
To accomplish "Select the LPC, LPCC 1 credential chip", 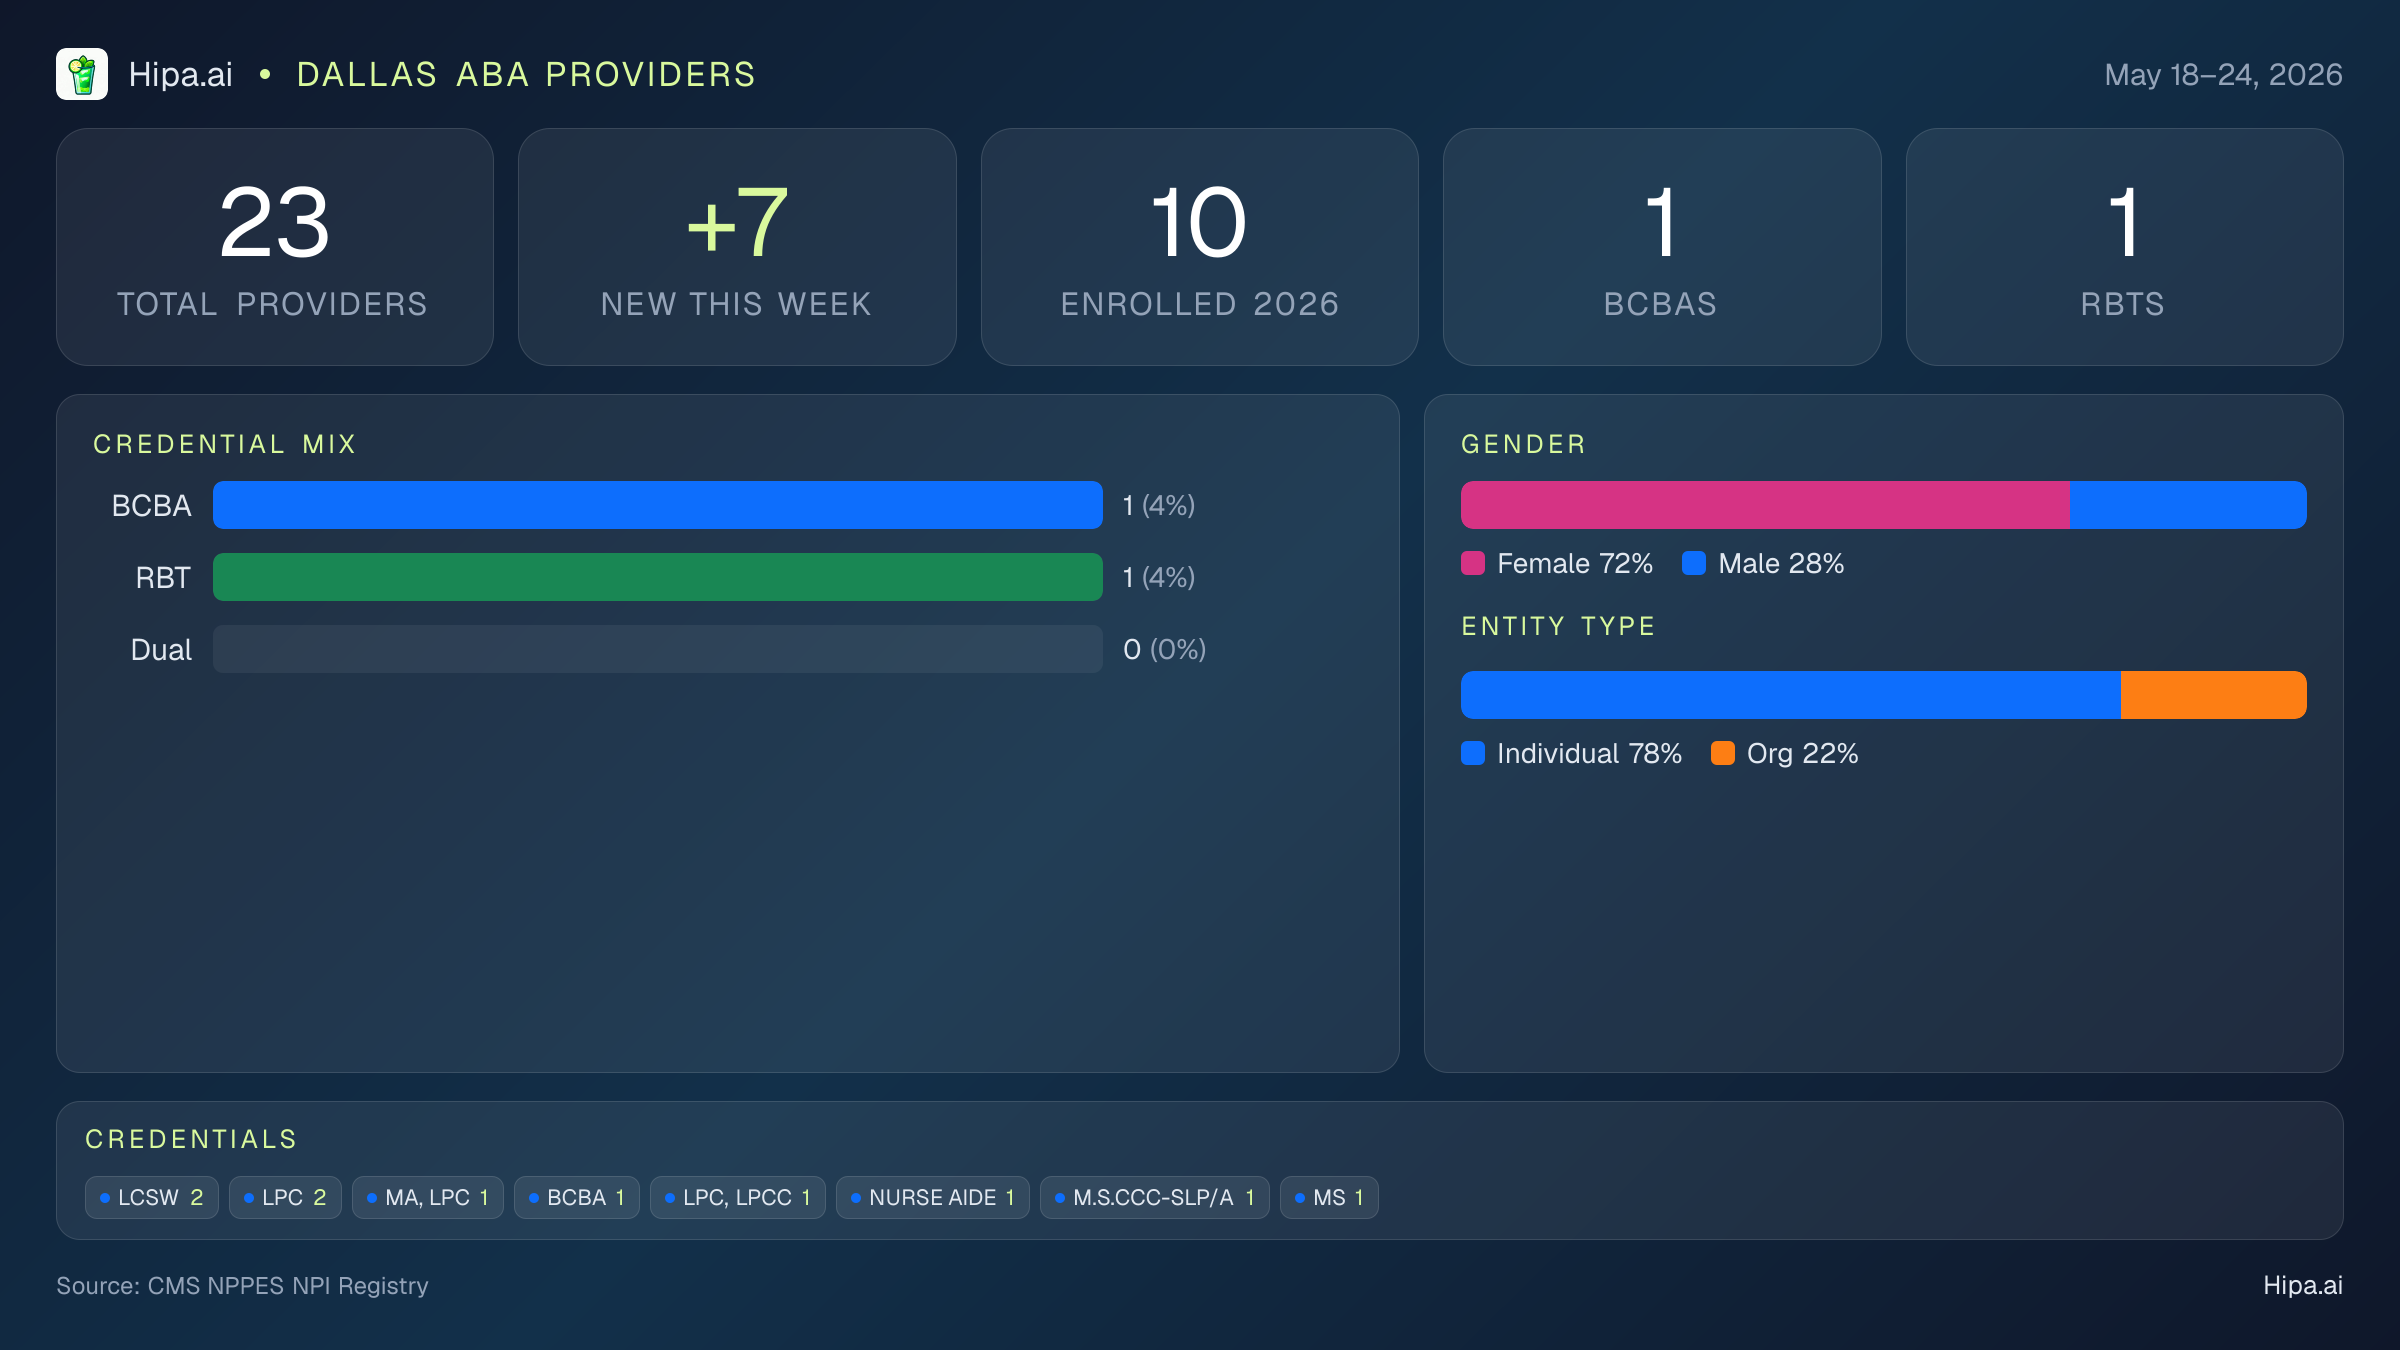I will (738, 1198).
